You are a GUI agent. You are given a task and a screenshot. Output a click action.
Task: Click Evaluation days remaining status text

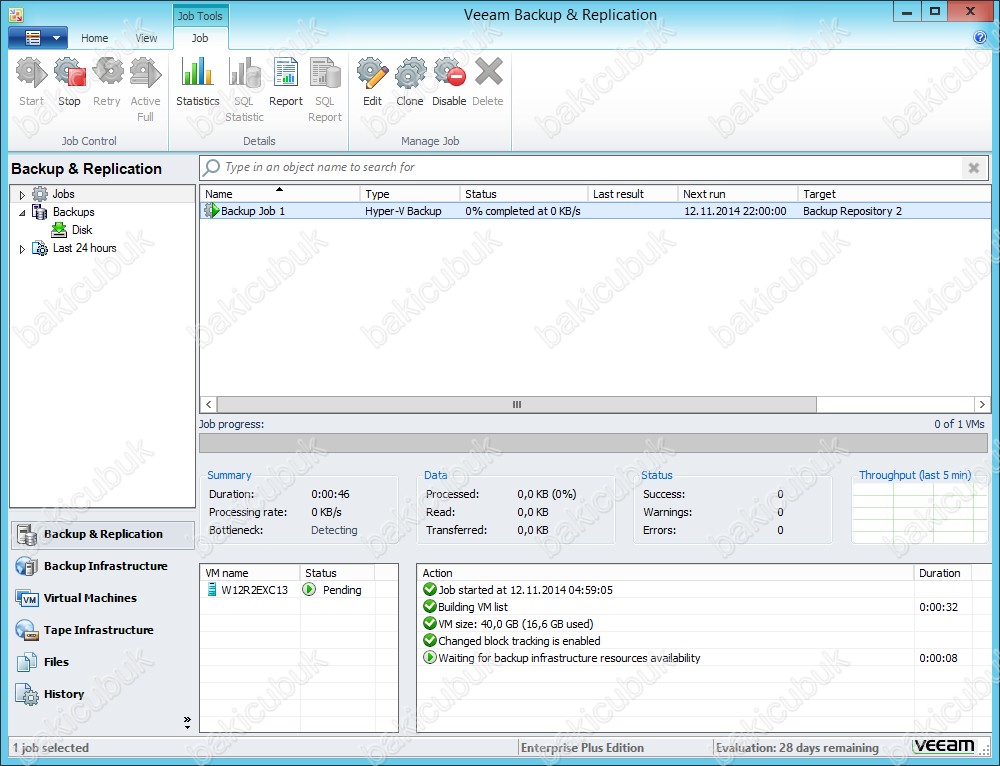(797, 748)
